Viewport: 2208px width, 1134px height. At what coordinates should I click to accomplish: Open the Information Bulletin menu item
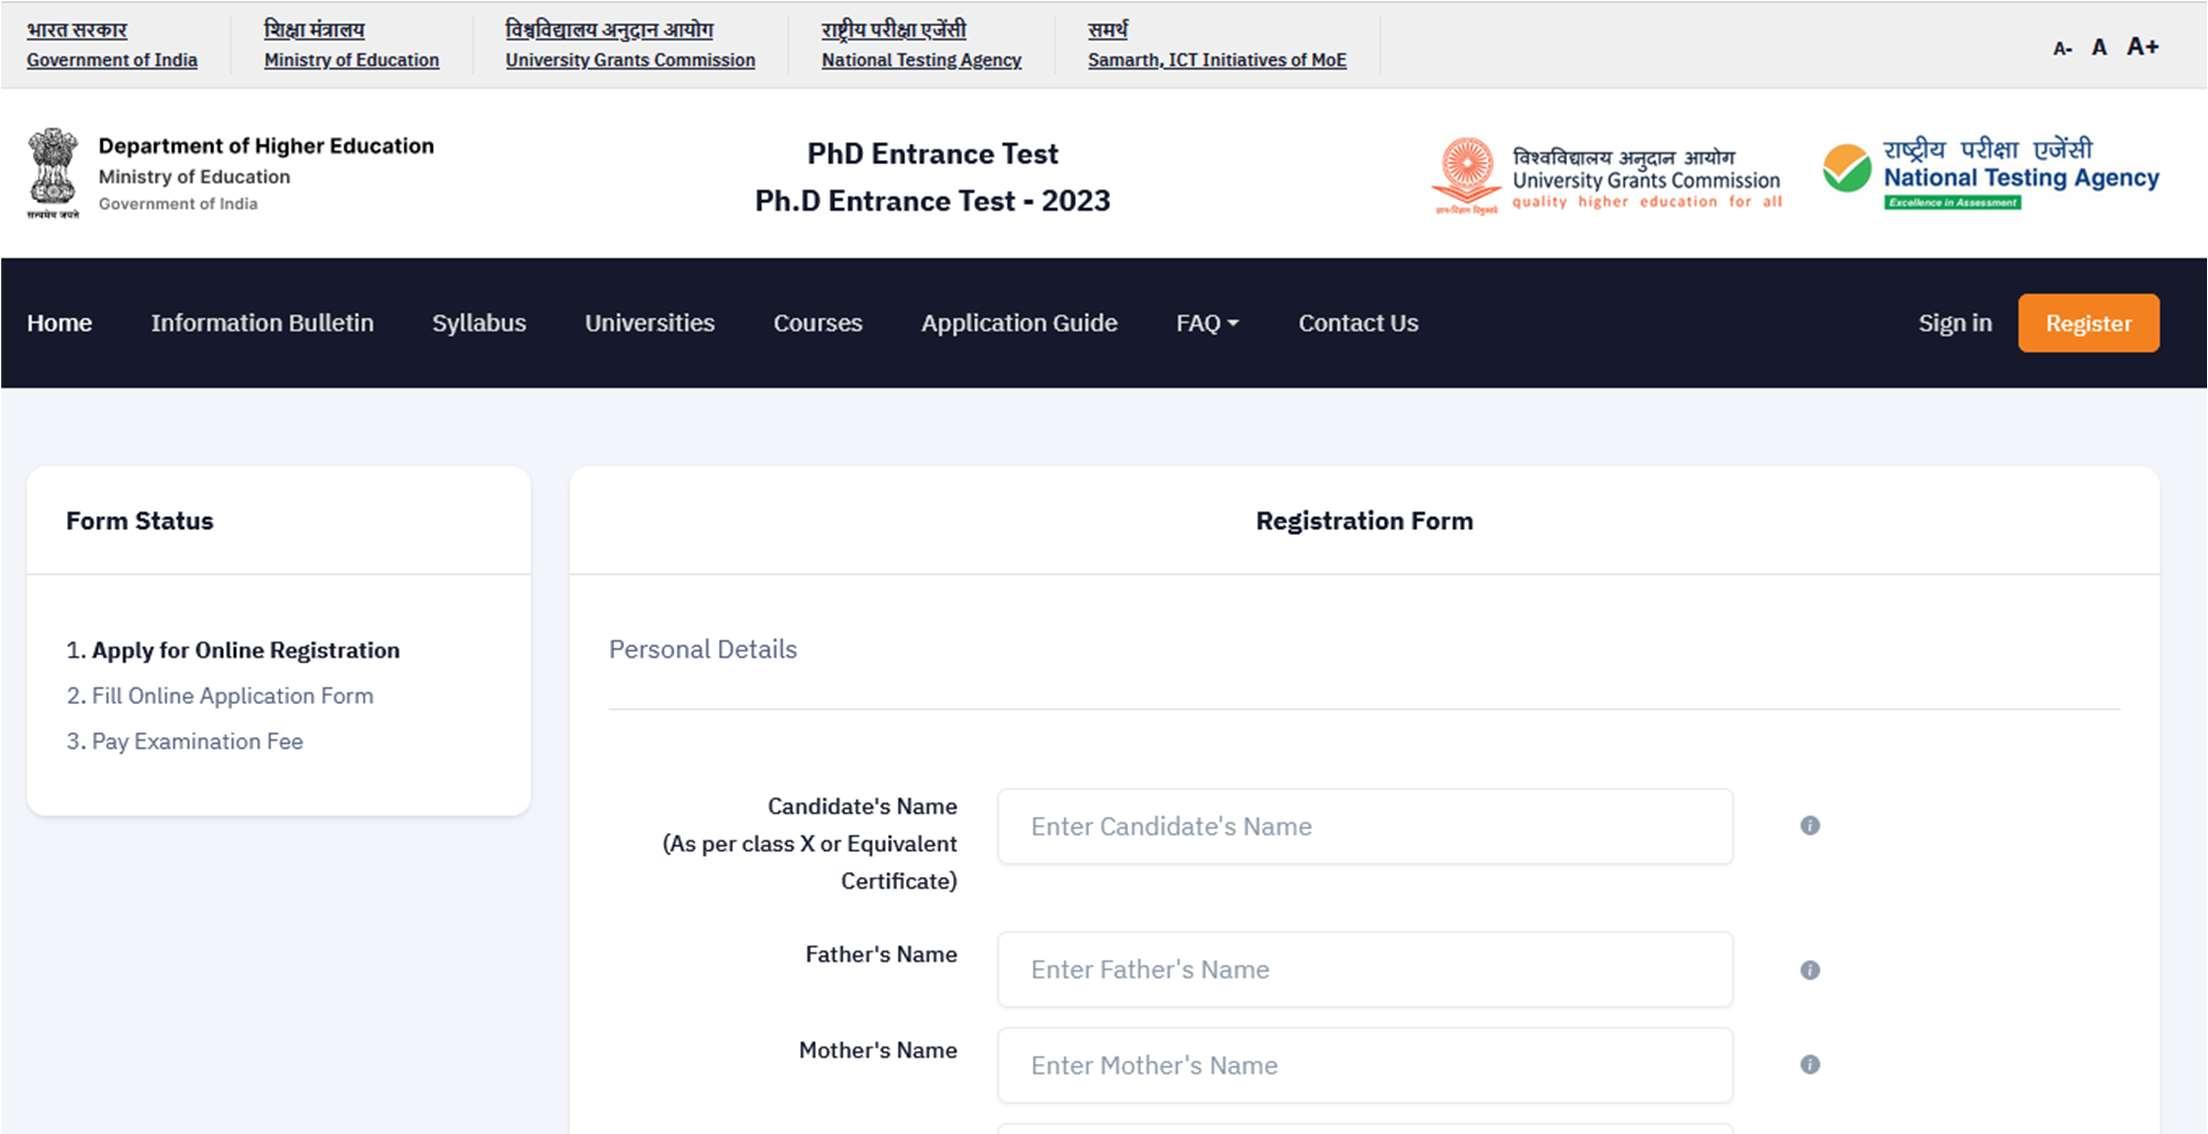pos(262,323)
